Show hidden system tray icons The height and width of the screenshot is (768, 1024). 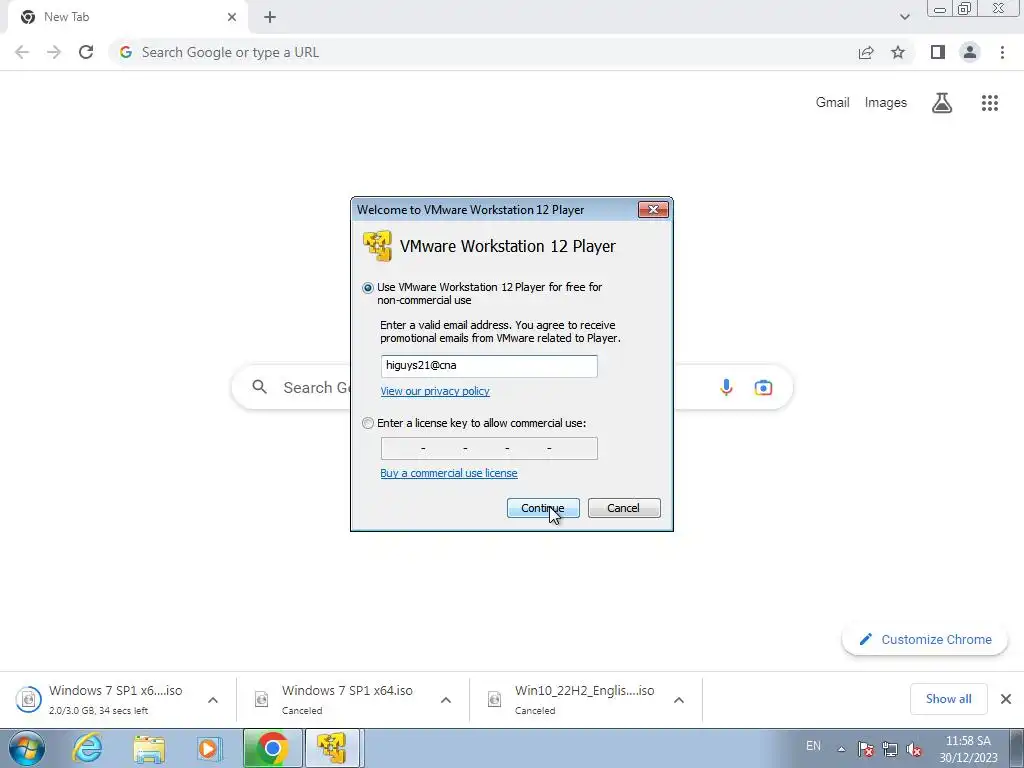click(842, 749)
